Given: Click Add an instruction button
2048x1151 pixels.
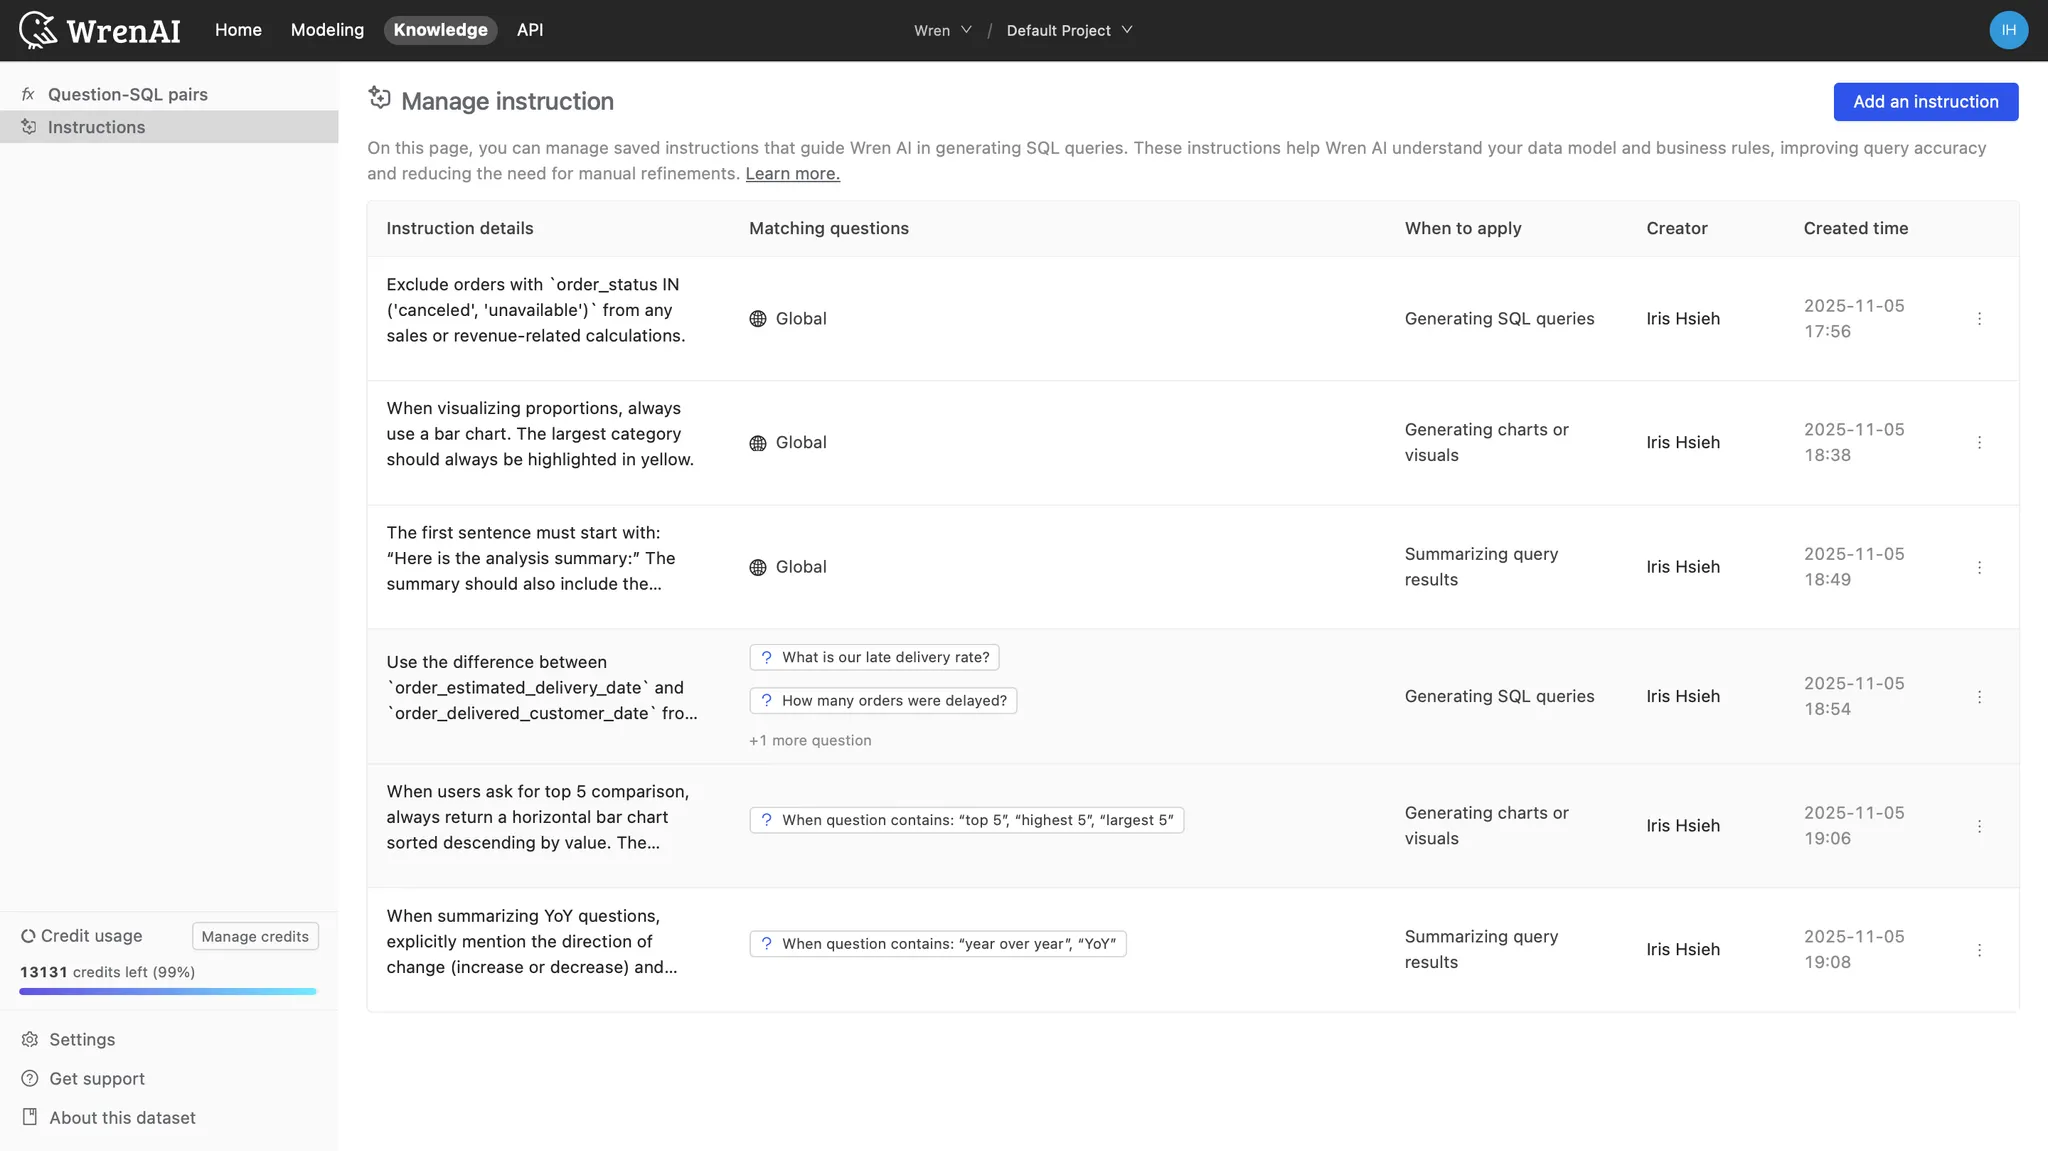Looking at the screenshot, I should click(x=1925, y=102).
